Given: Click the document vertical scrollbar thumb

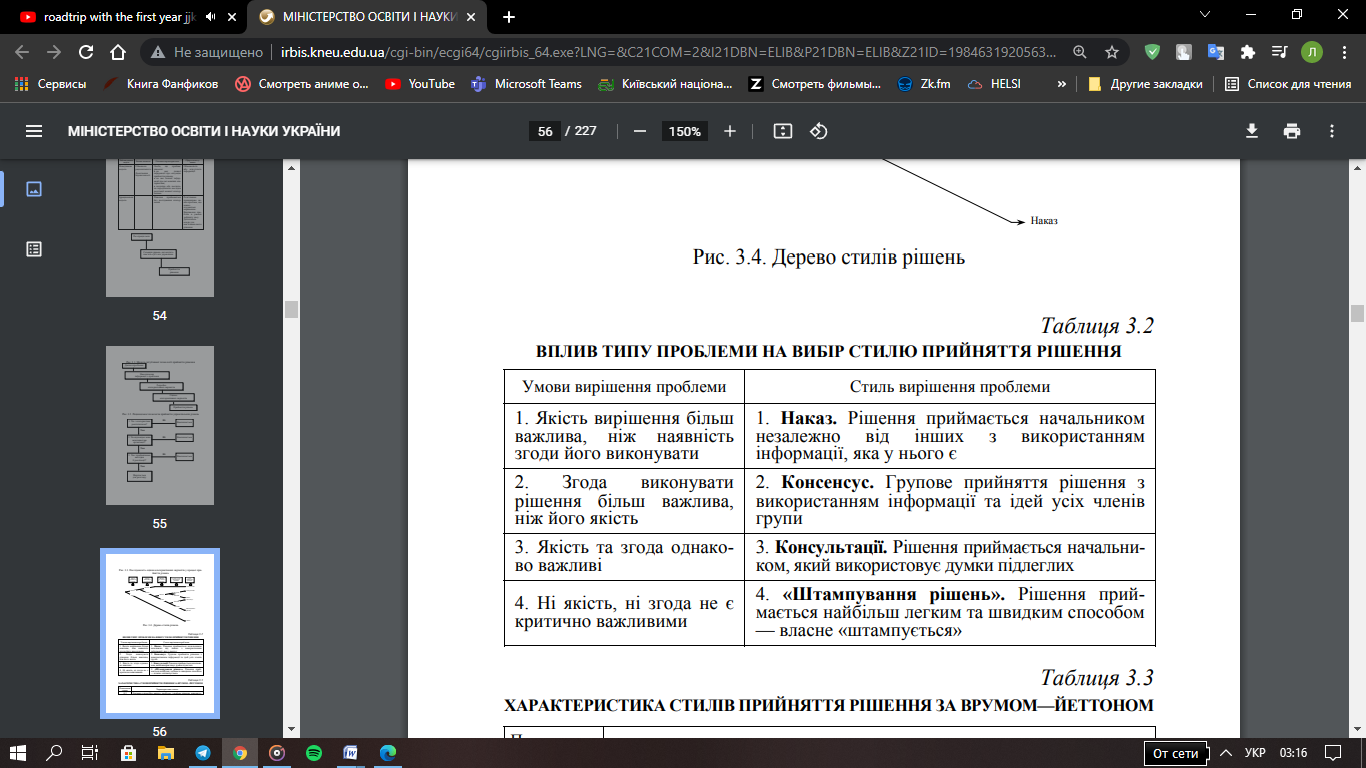Looking at the screenshot, I should [x=1357, y=313].
